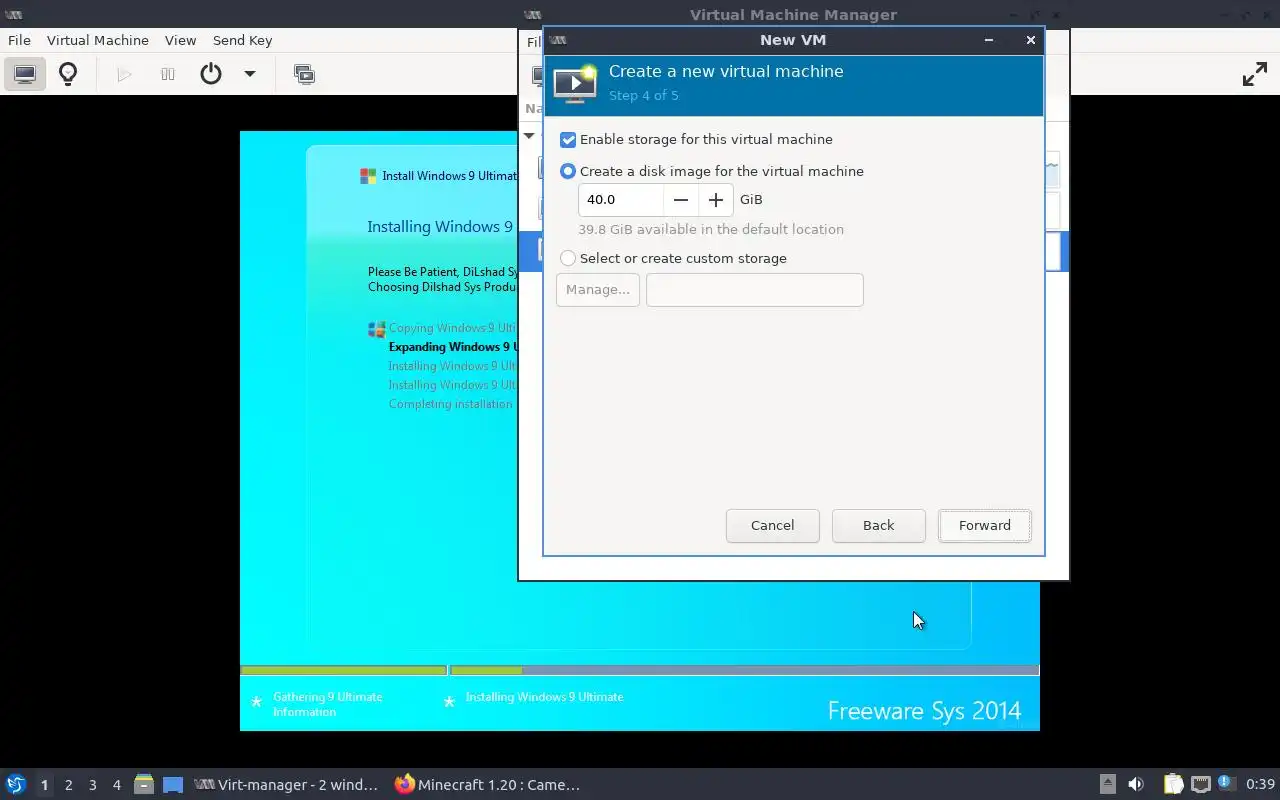Select Create a disk image option

(568, 171)
